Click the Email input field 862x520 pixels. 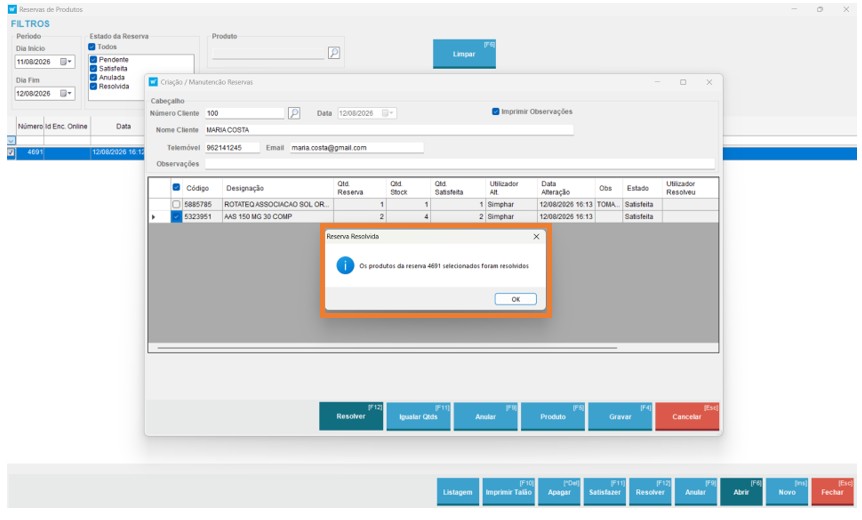(x=356, y=147)
